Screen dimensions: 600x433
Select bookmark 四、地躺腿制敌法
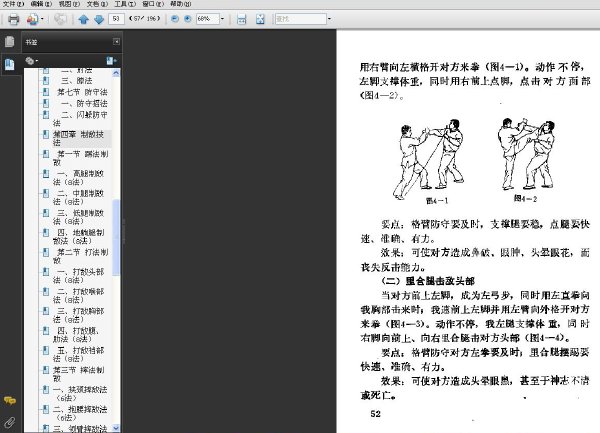point(78,236)
